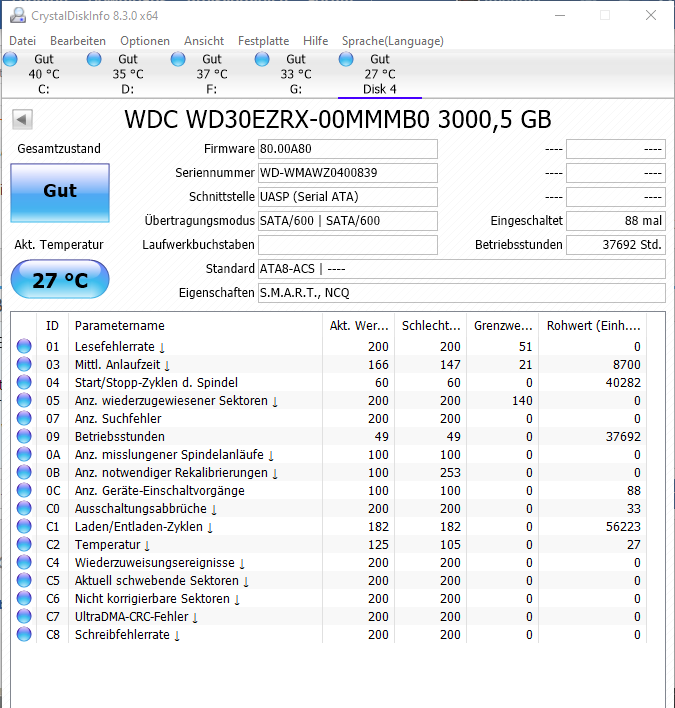Select the blue status orb of drive C:

[10, 59]
